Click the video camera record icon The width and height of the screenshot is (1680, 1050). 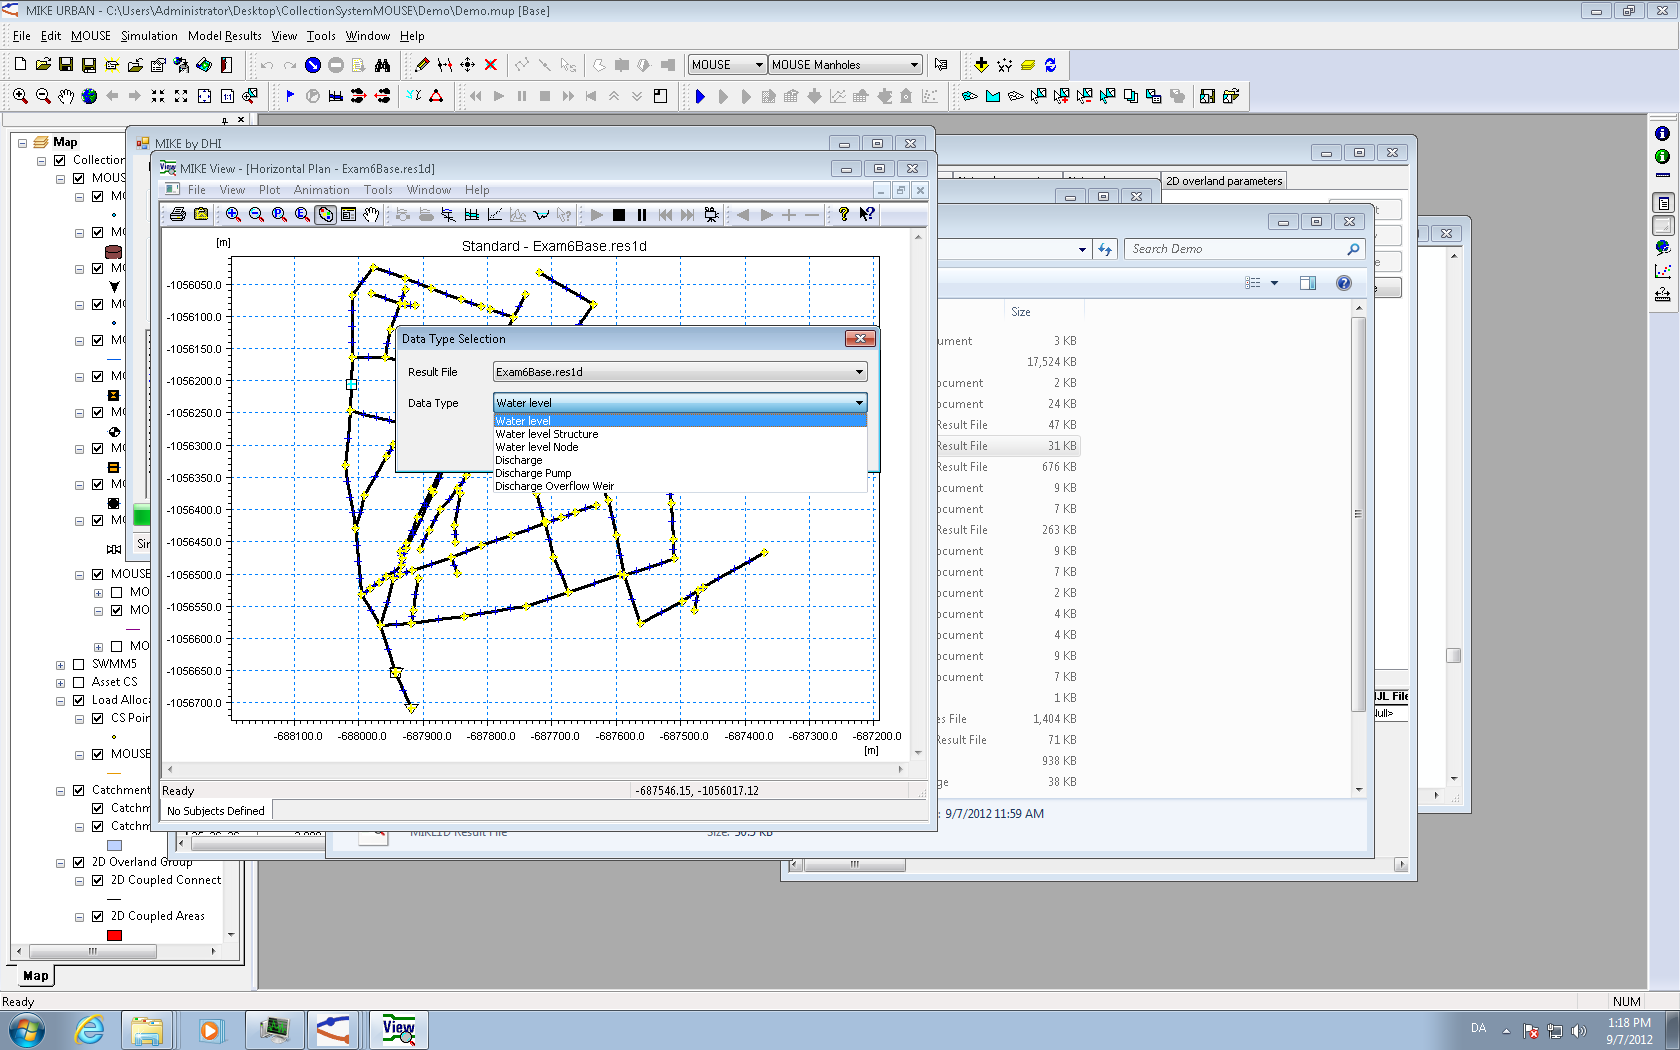coord(711,214)
